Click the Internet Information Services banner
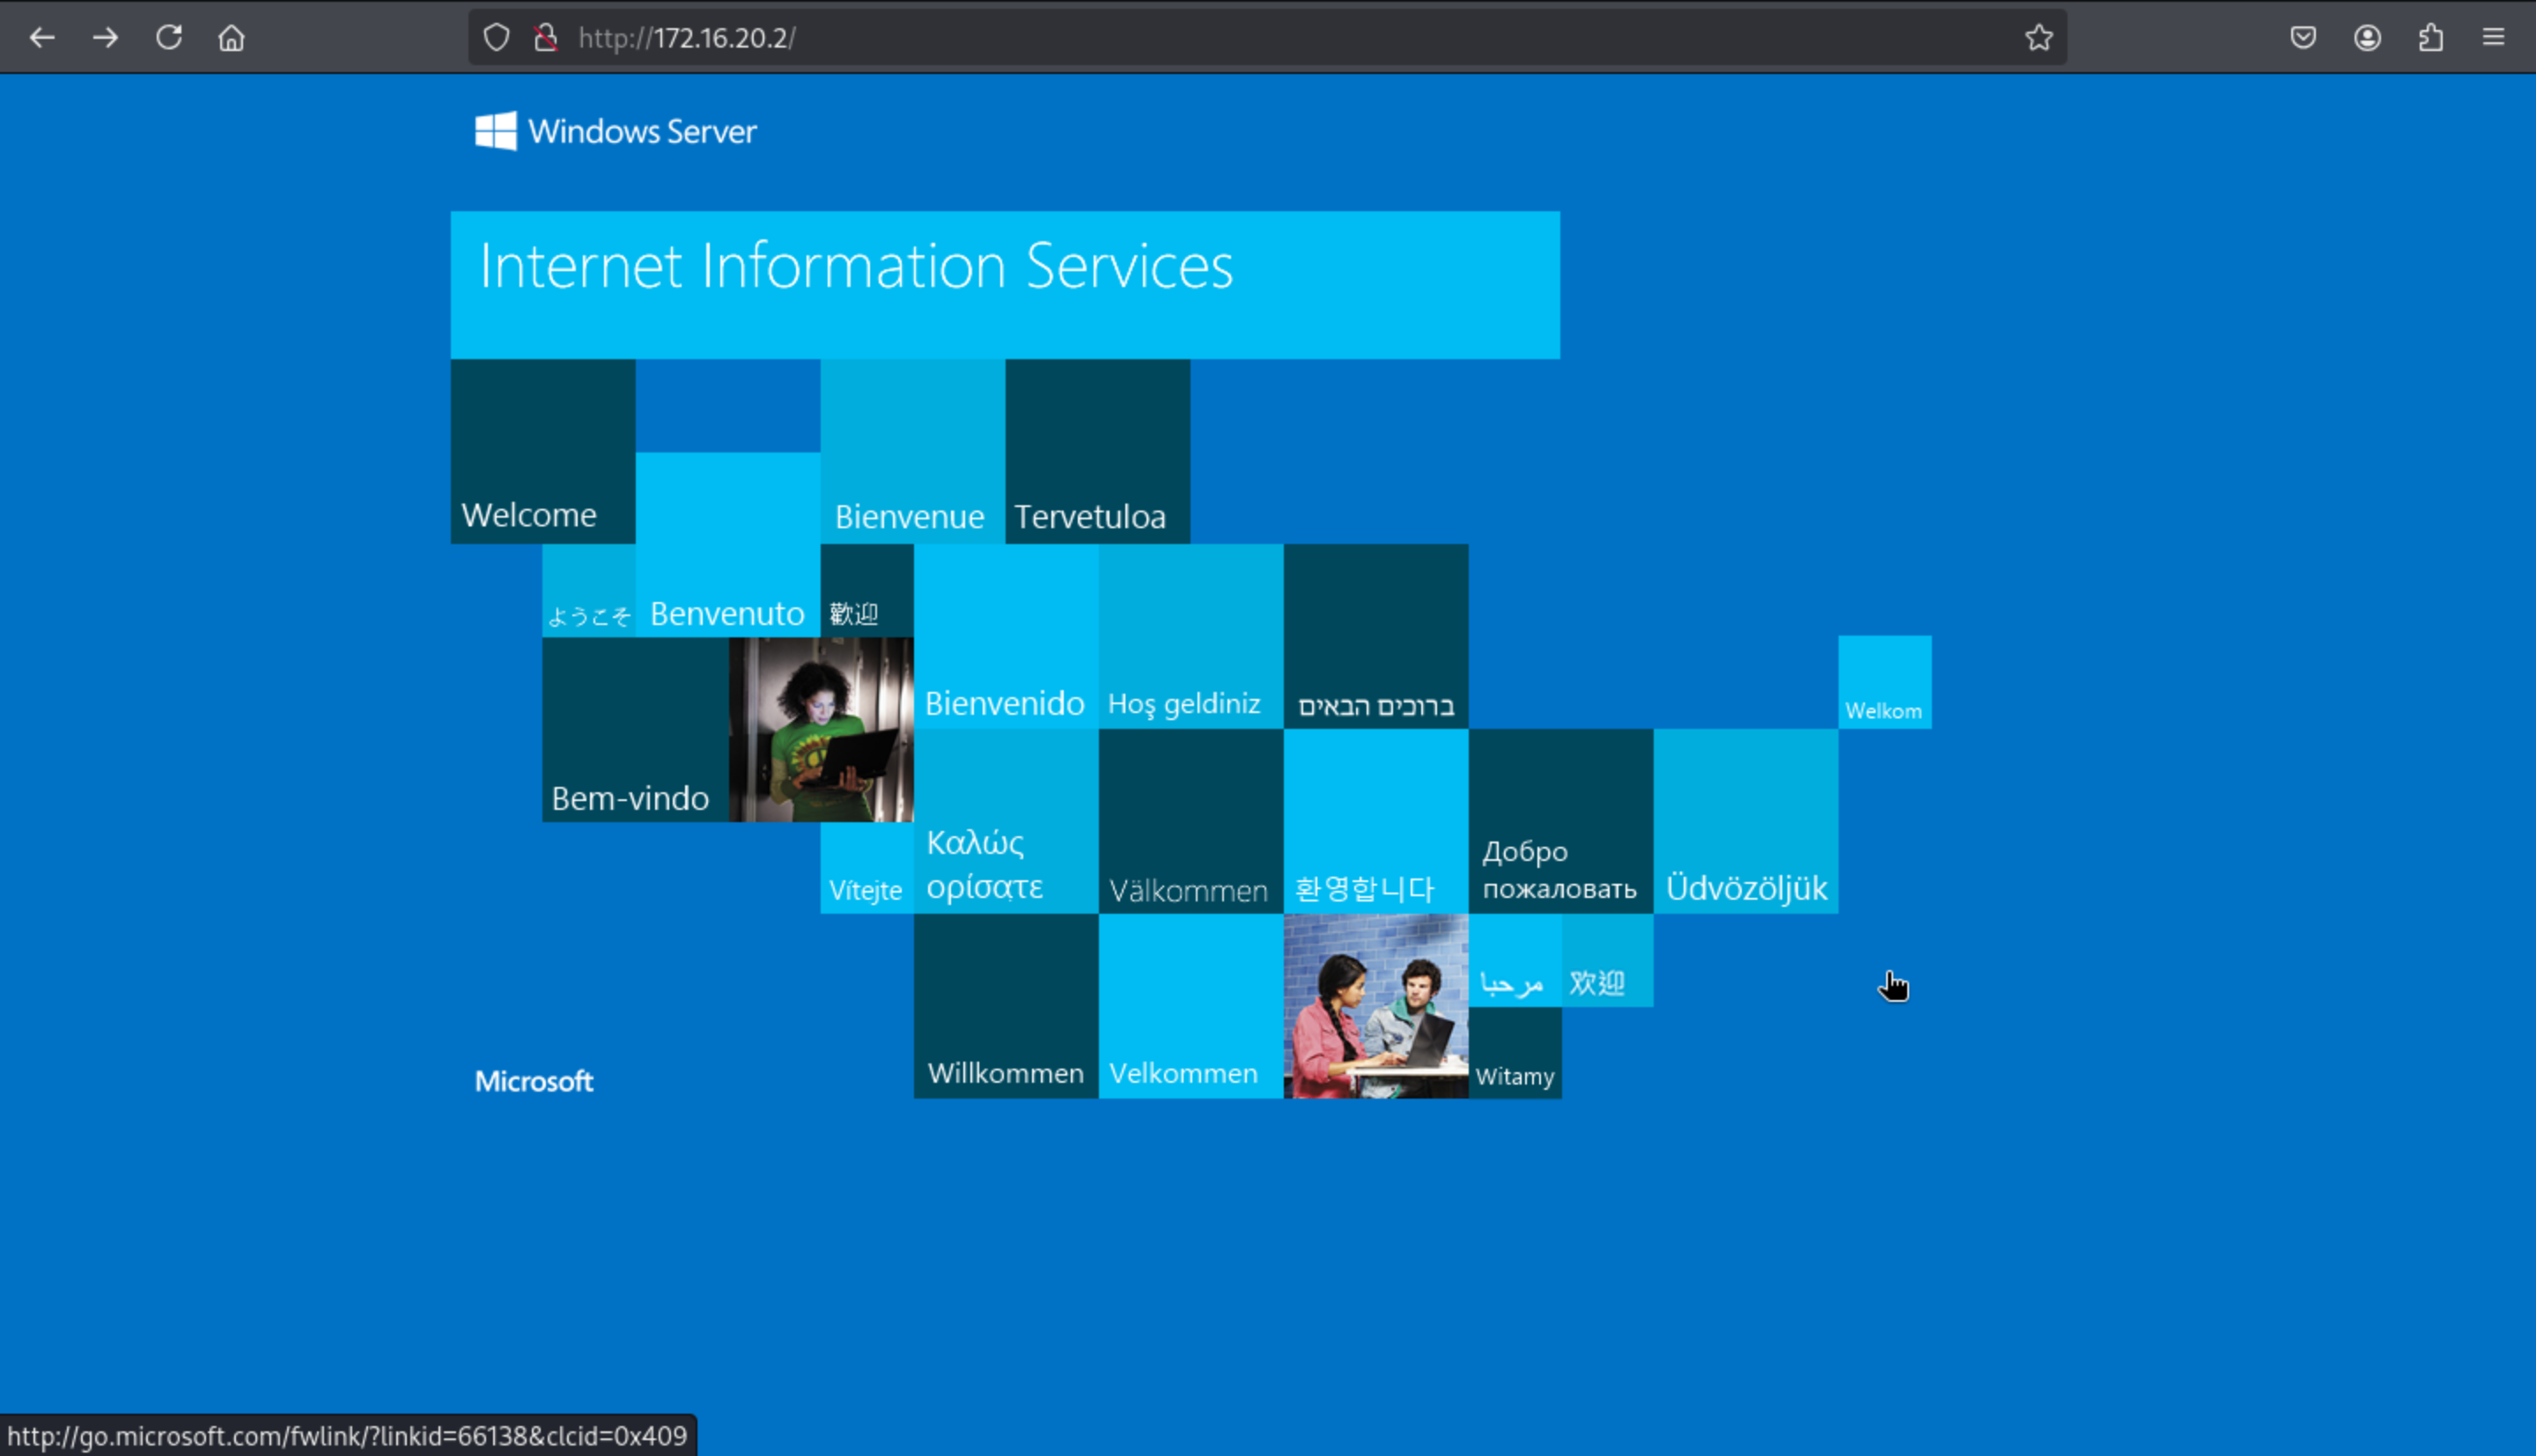 click(1004, 284)
